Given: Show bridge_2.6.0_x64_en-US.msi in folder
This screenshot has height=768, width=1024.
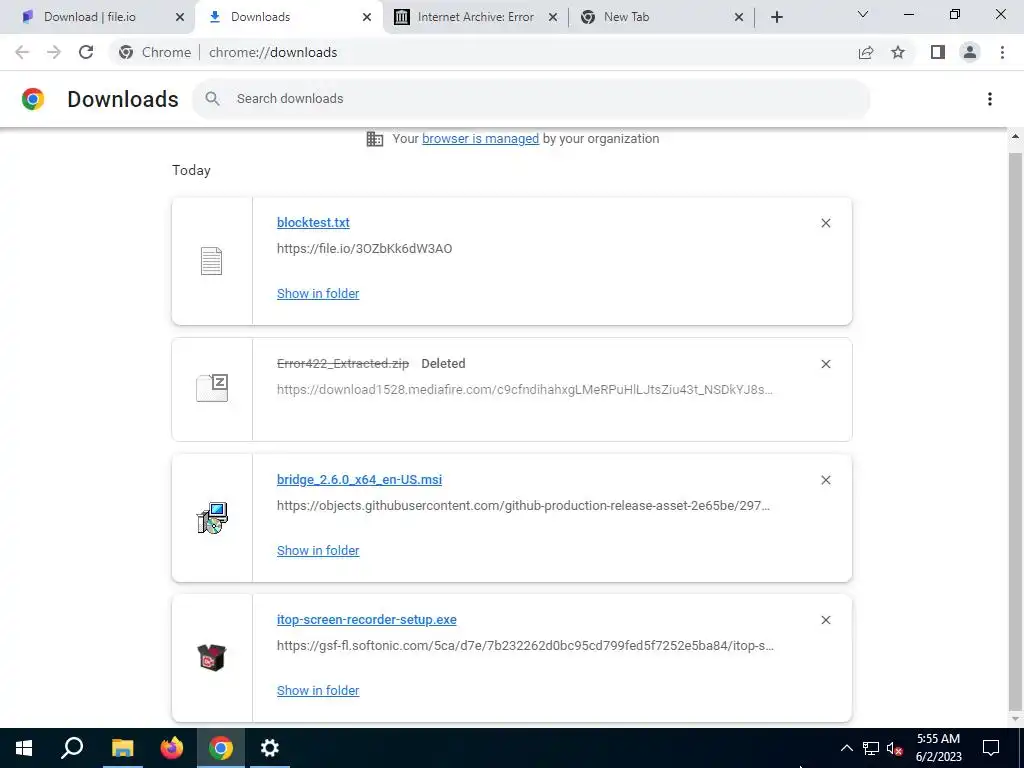Looking at the screenshot, I should click(318, 551).
